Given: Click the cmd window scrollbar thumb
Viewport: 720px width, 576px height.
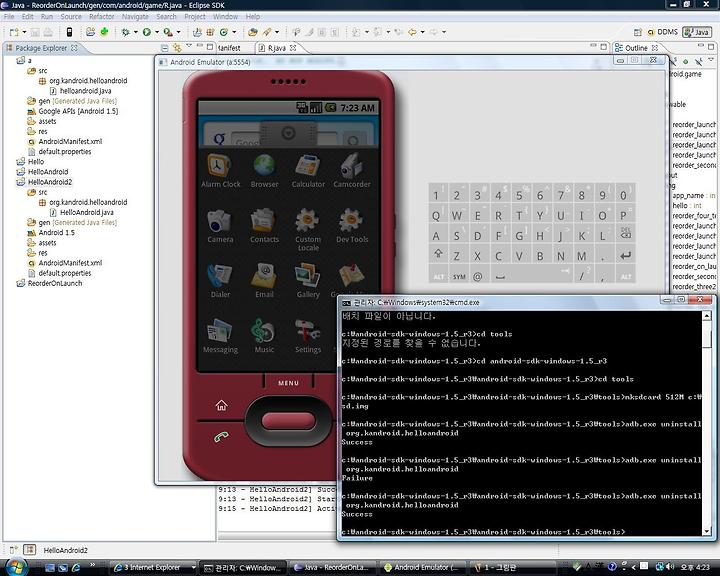Looking at the screenshot, I should [707, 338].
